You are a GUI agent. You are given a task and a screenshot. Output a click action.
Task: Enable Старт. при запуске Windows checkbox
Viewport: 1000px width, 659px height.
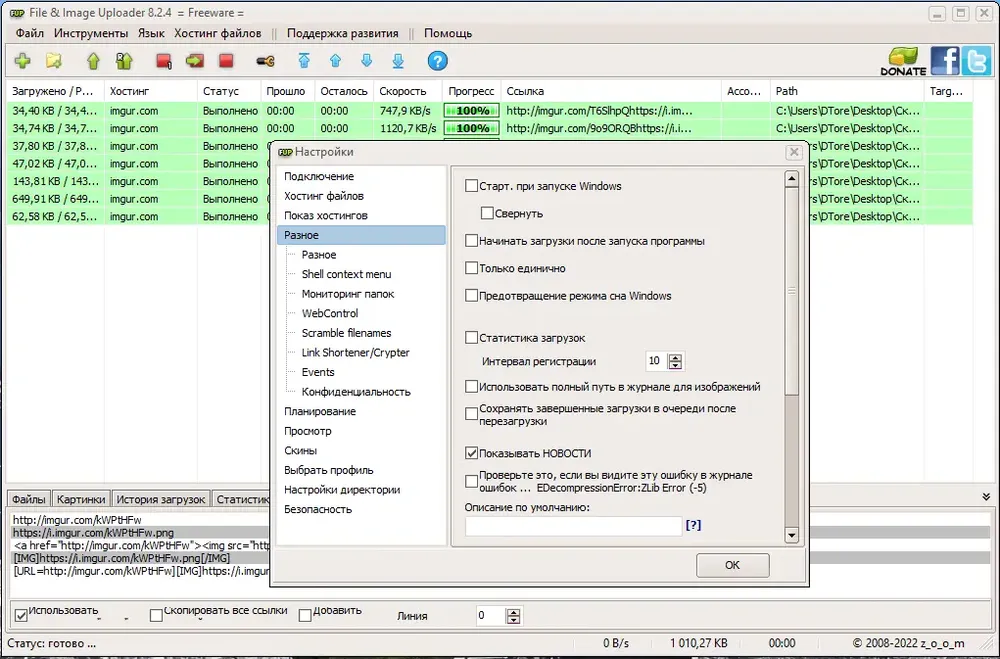tap(471, 186)
